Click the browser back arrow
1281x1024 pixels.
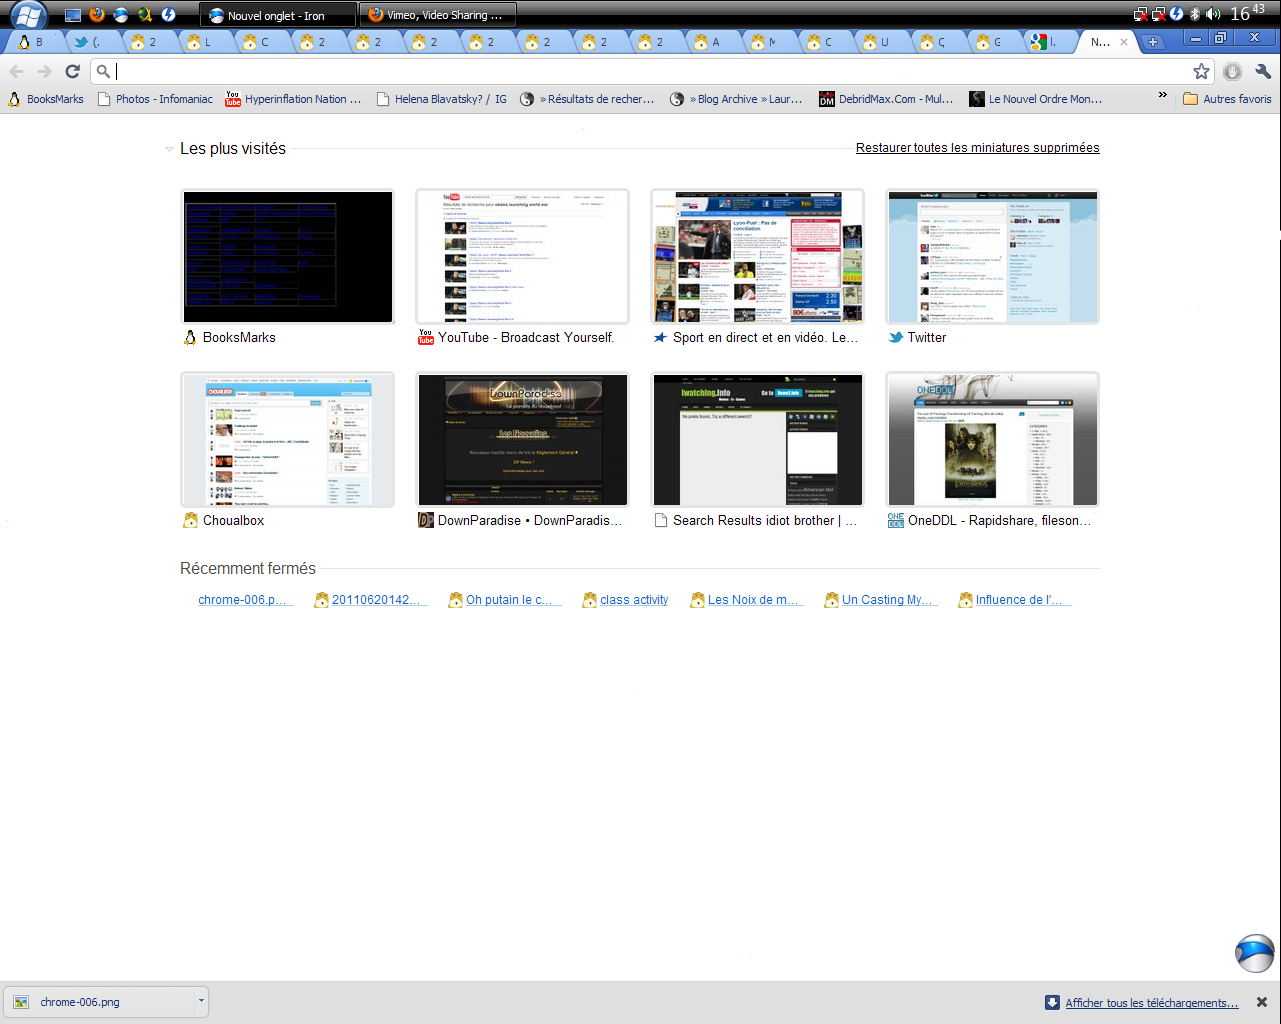click(16, 71)
